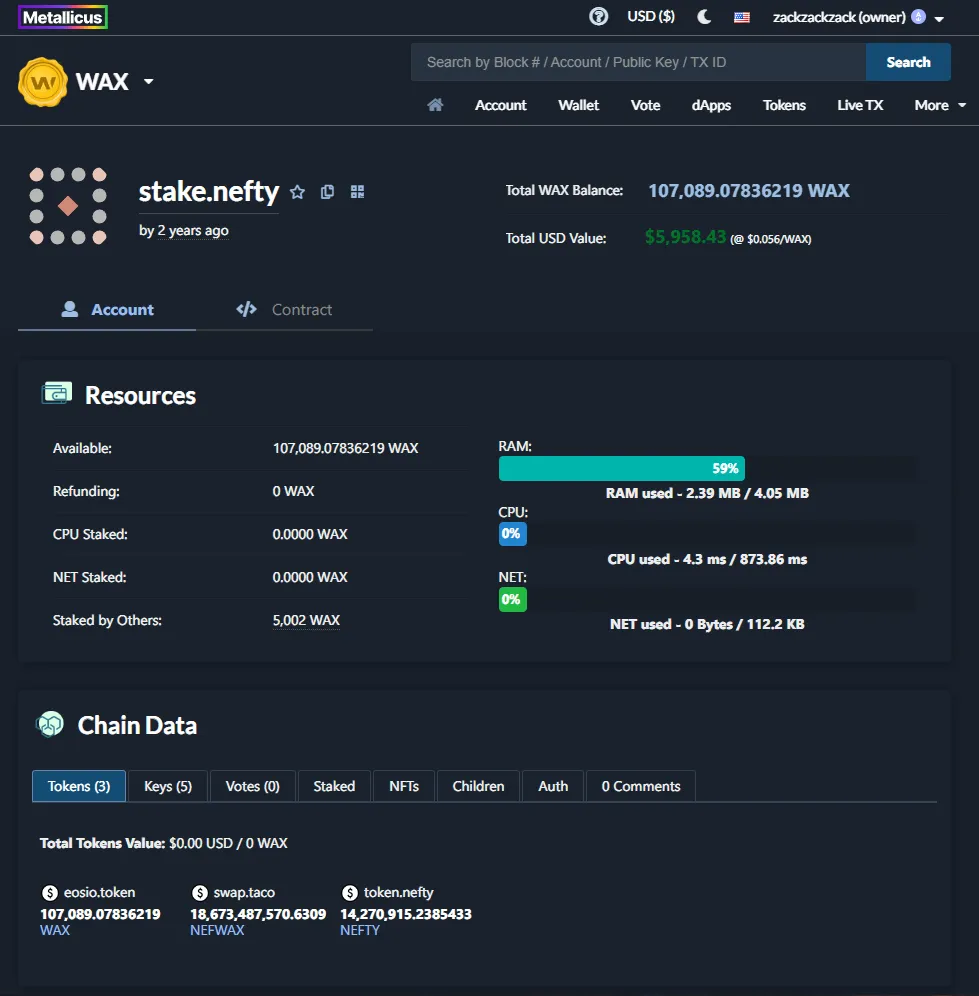
Task: Click the NEFWAX token symbol link
Action: pyautogui.click(x=217, y=930)
